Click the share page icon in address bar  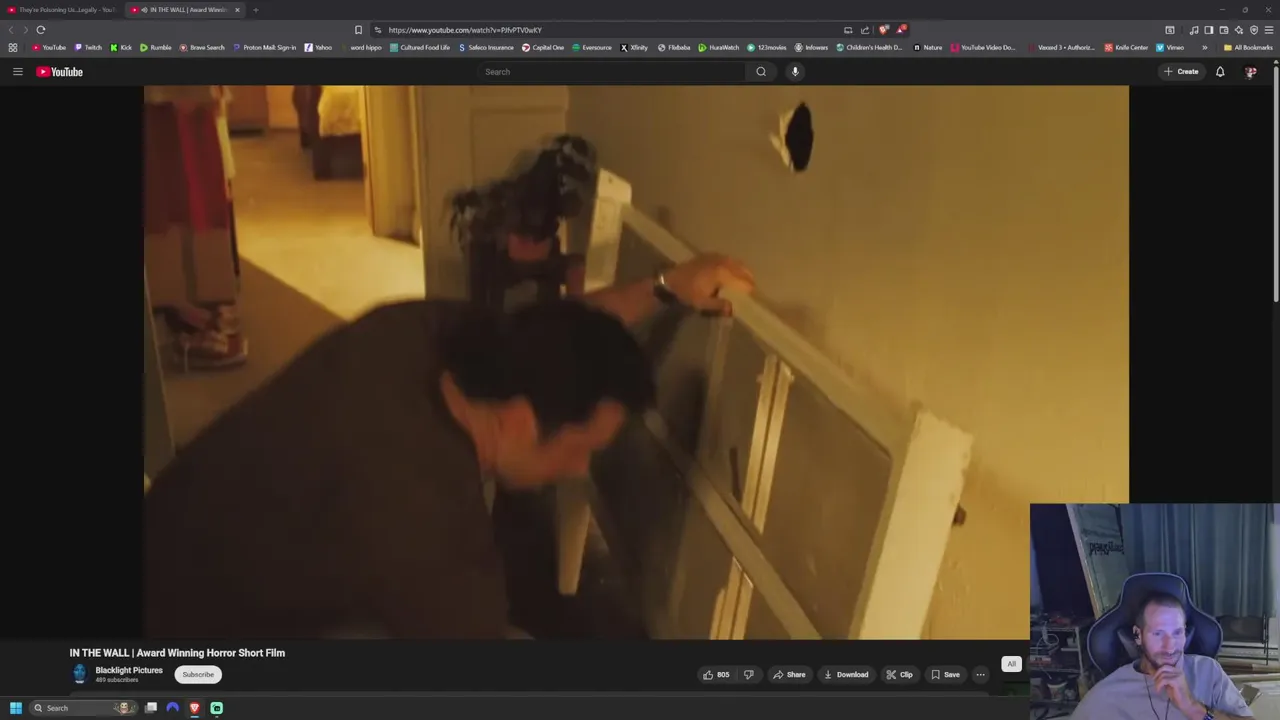[865, 30]
